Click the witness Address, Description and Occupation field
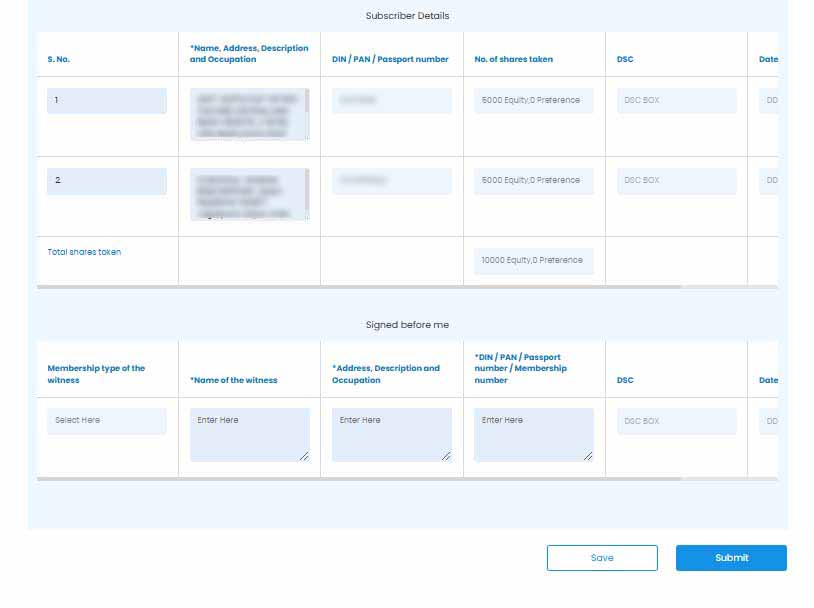814x608 pixels. (x=391, y=434)
